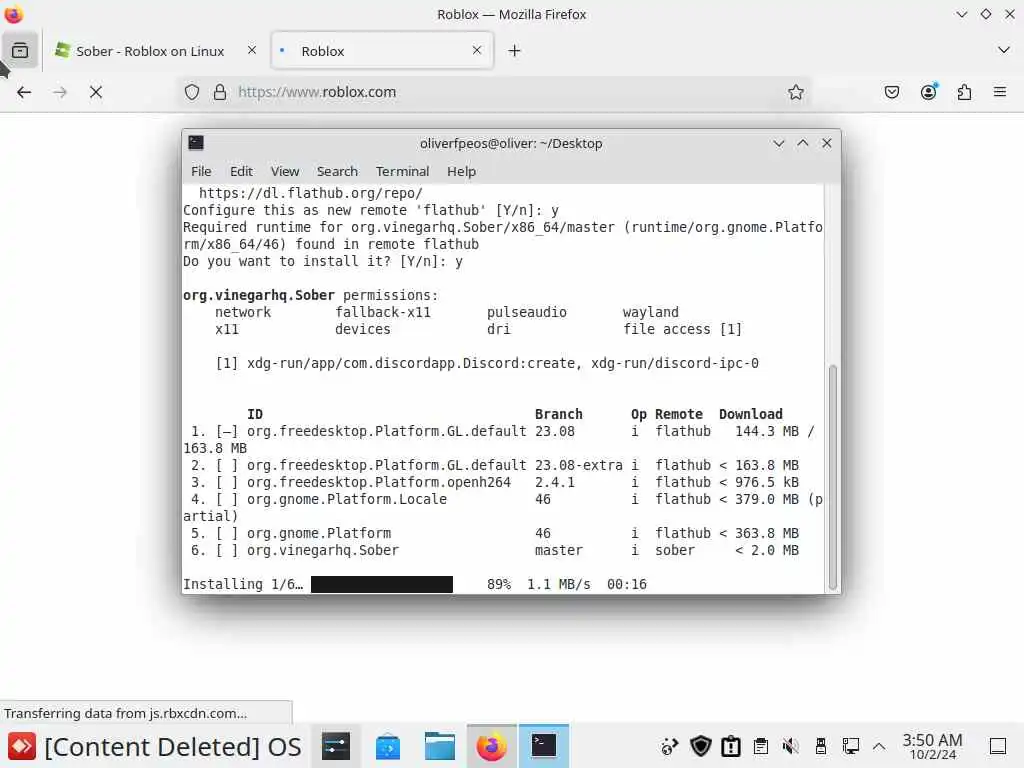Open terminal Search menu
Image resolution: width=1024 pixels, height=768 pixels.
tap(337, 171)
